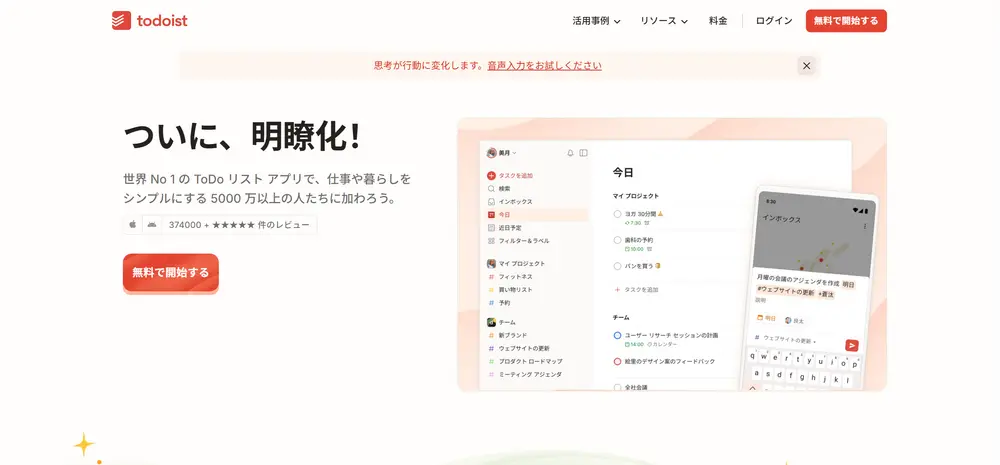Click the yellow hash icon beside 買い物リスト

tap(491, 290)
